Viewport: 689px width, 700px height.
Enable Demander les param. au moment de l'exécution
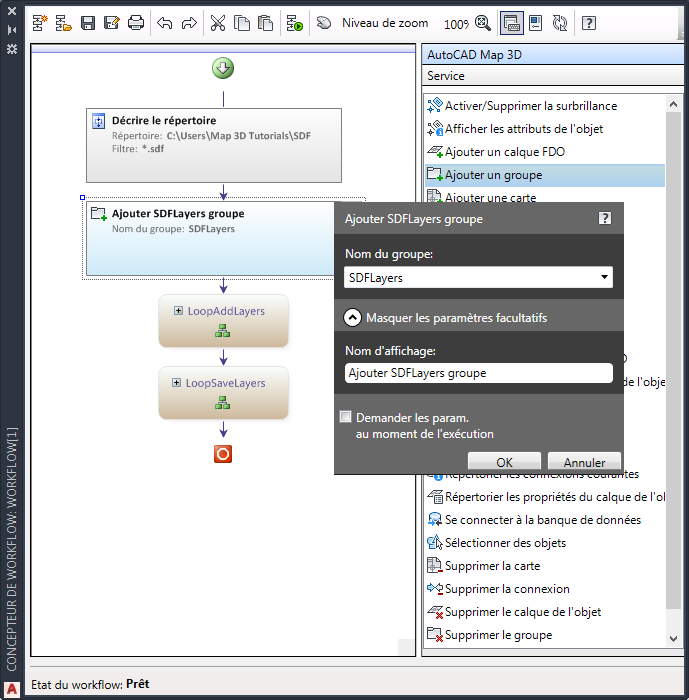[x=346, y=417]
